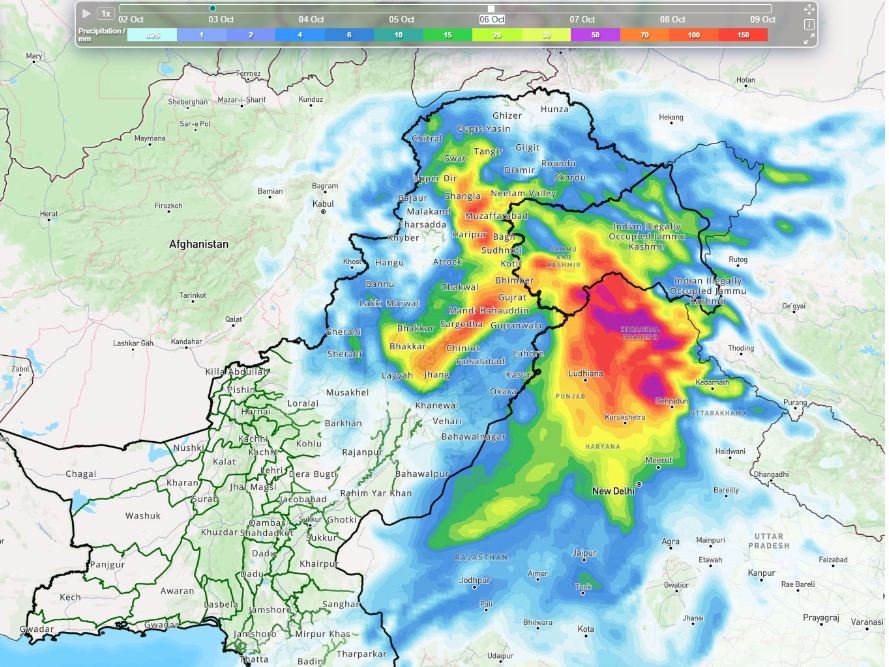
Task: Jump to 04 Oct on the timeline
Action: pyautogui.click(x=311, y=19)
